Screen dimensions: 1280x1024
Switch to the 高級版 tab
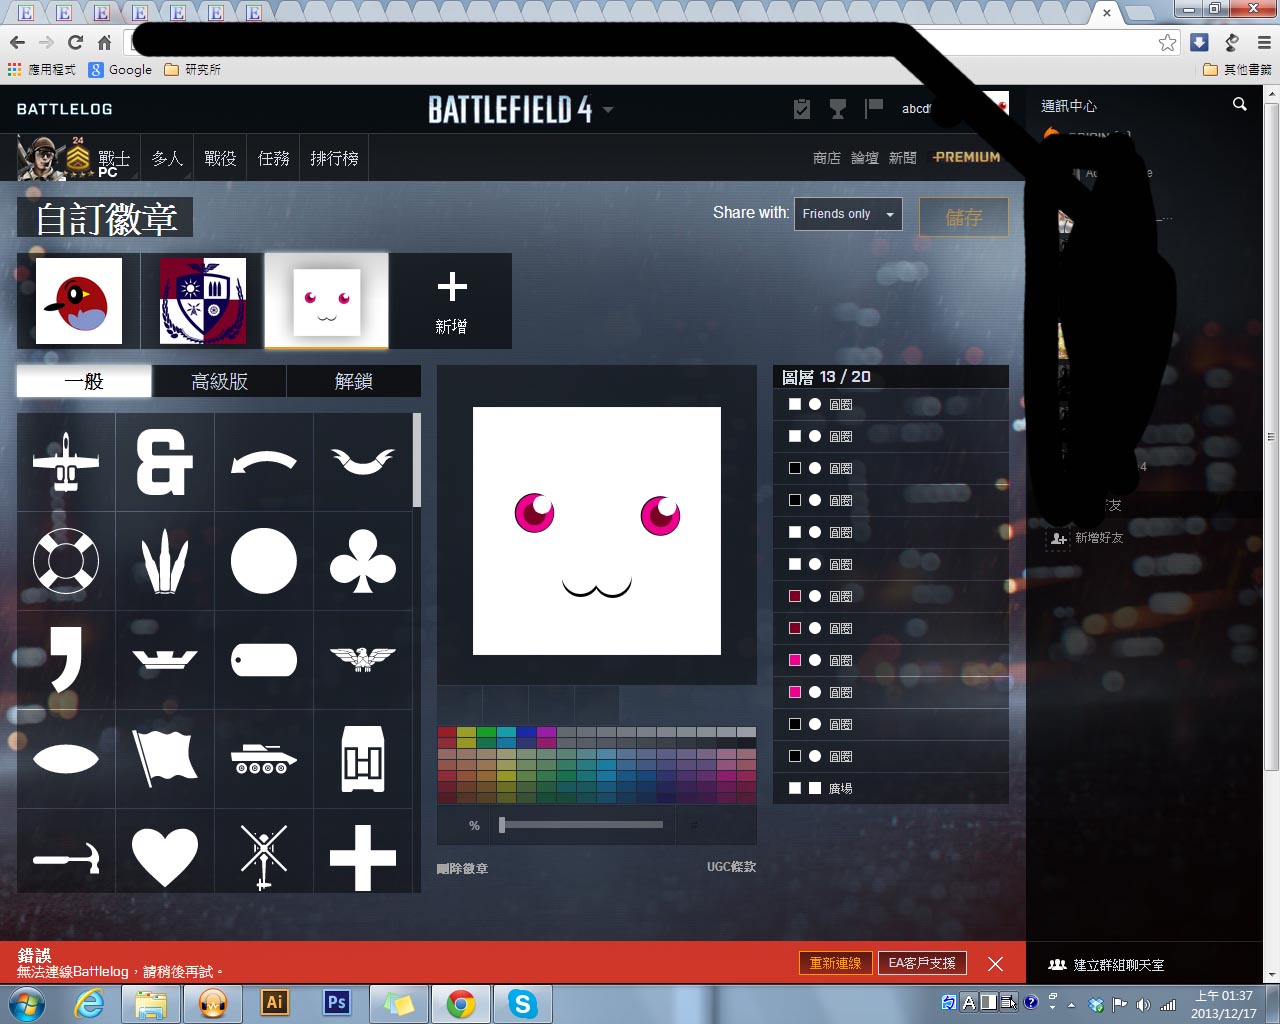219,381
